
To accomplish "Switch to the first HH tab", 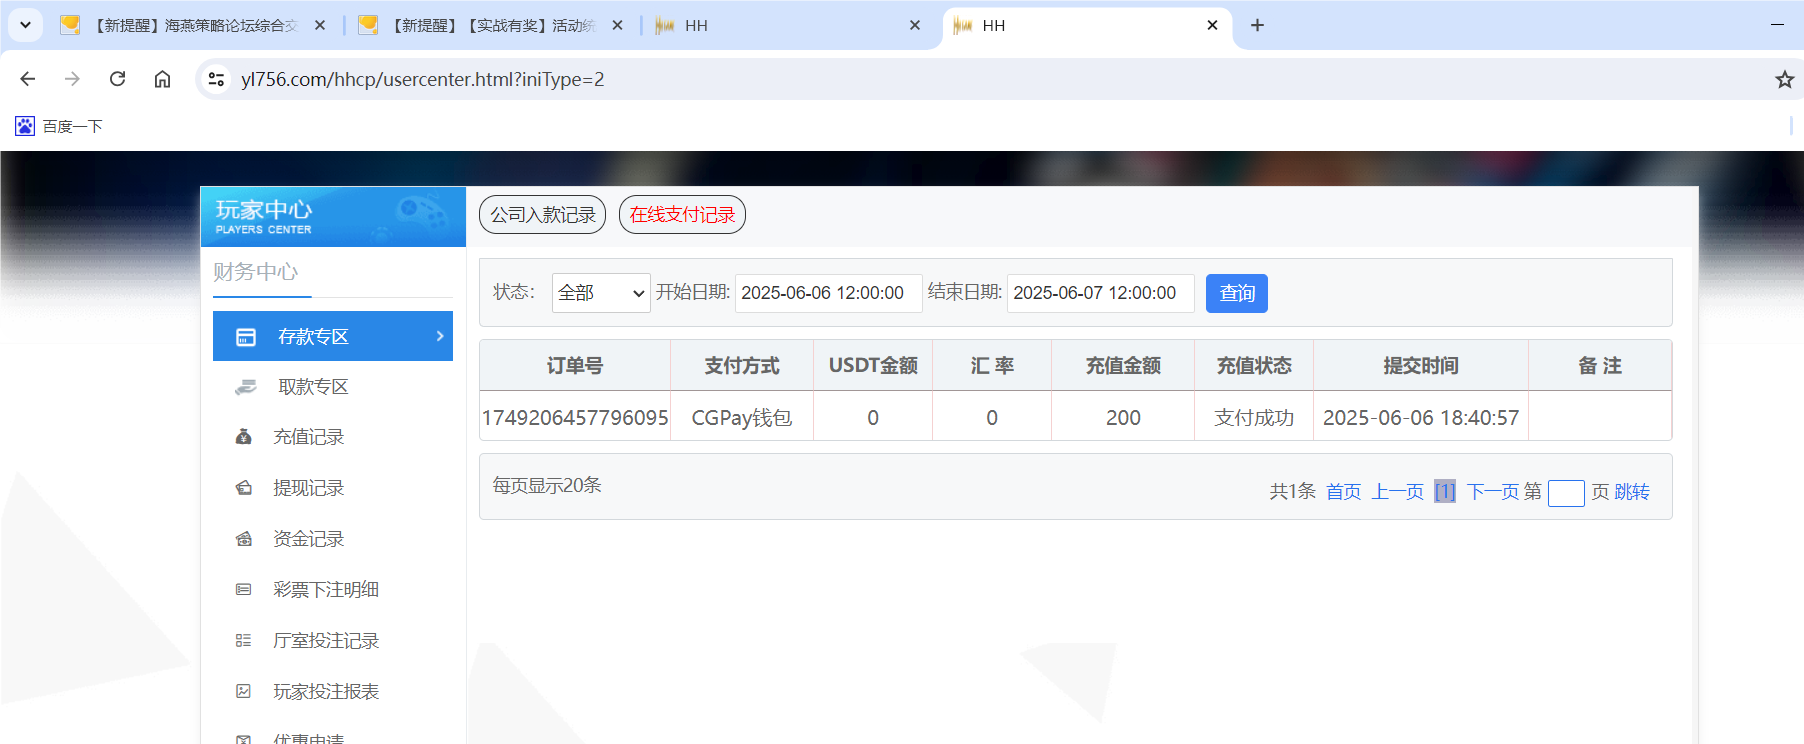I will click(x=788, y=25).
